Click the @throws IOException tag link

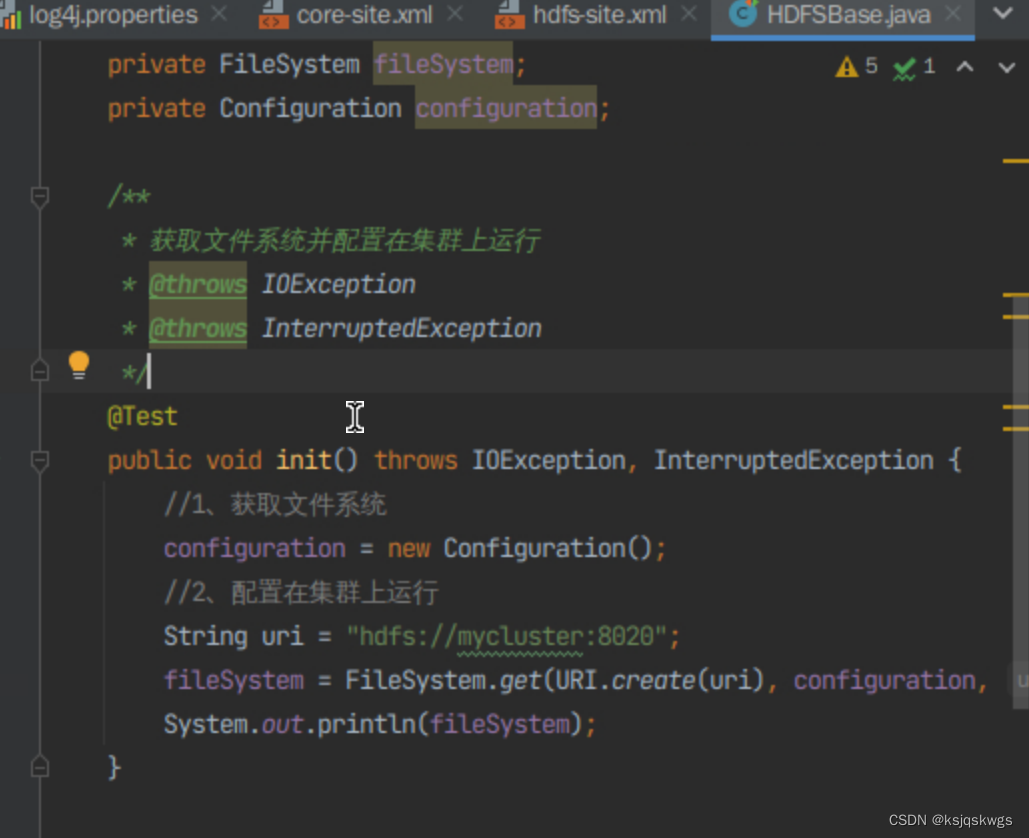197,284
